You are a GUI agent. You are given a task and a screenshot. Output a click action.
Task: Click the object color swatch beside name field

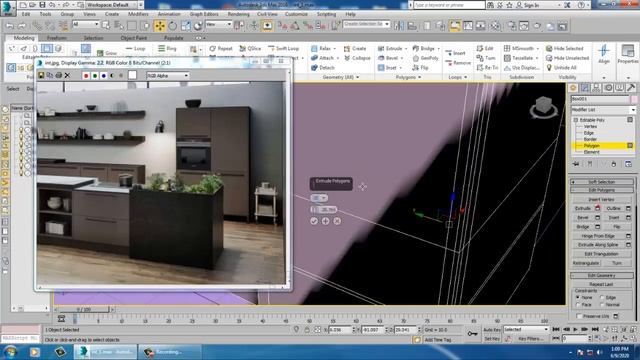pyautogui.click(x=634, y=99)
